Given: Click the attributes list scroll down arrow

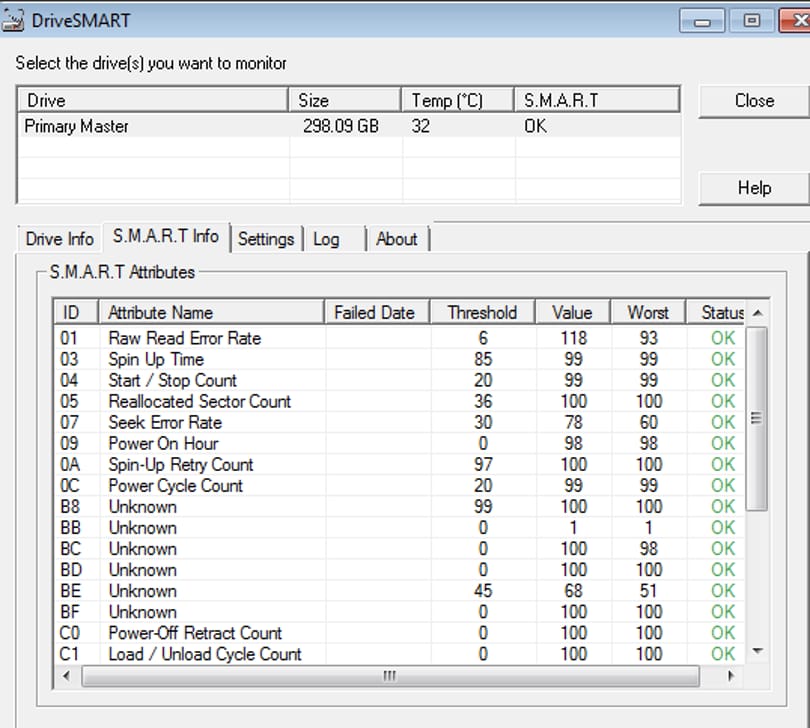Looking at the screenshot, I should (x=757, y=651).
